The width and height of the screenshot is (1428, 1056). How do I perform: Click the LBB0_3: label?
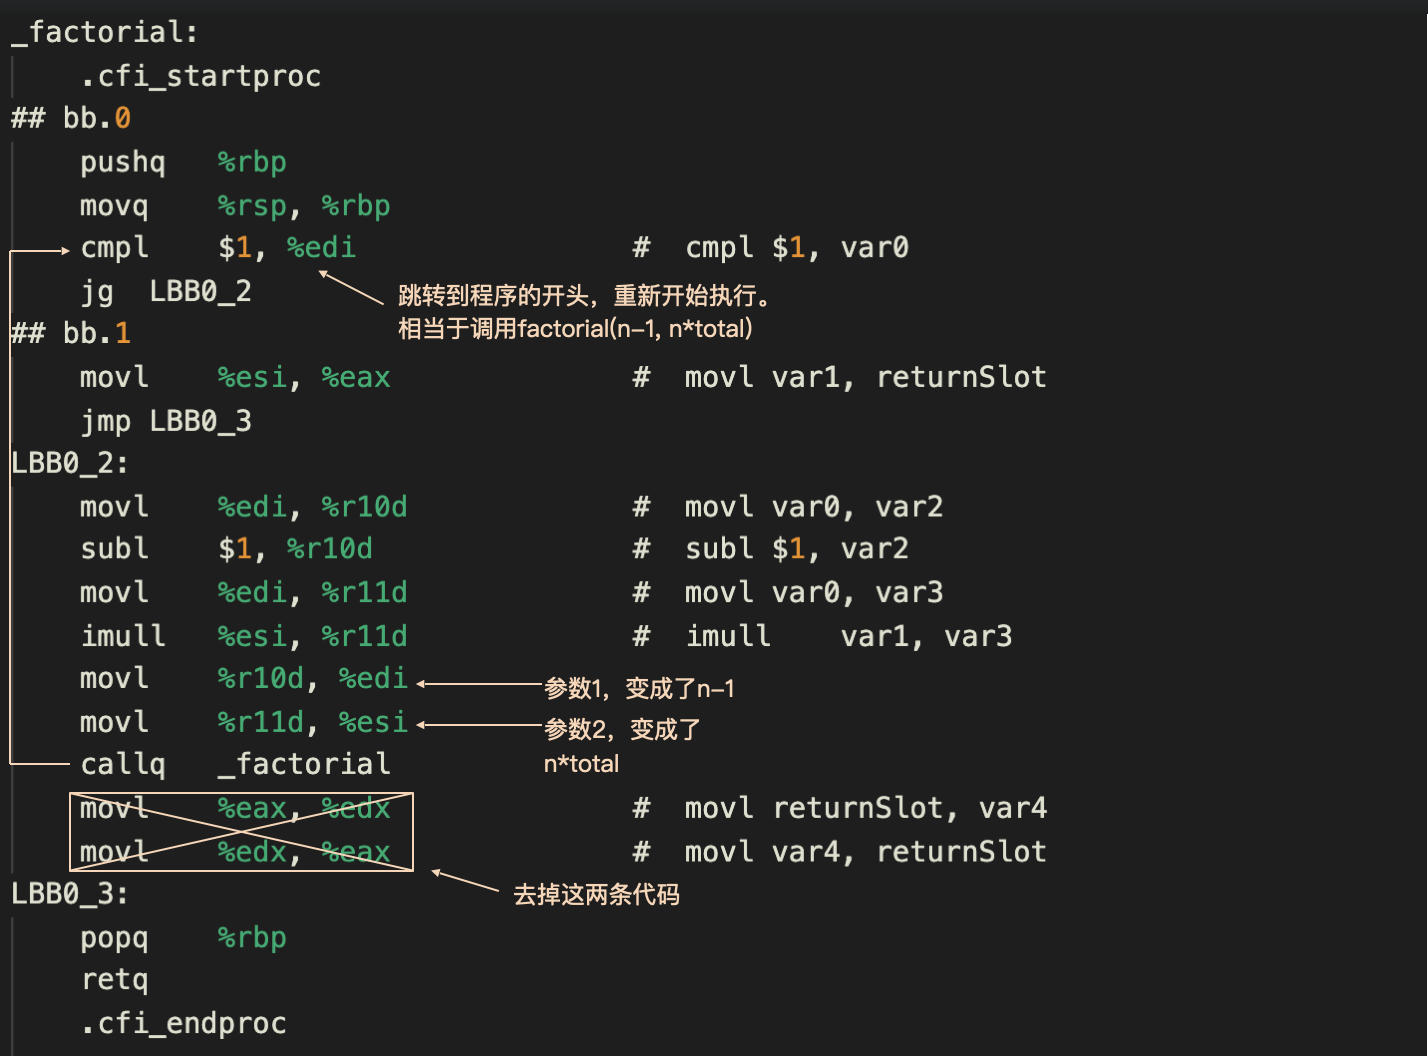pos(70,894)
